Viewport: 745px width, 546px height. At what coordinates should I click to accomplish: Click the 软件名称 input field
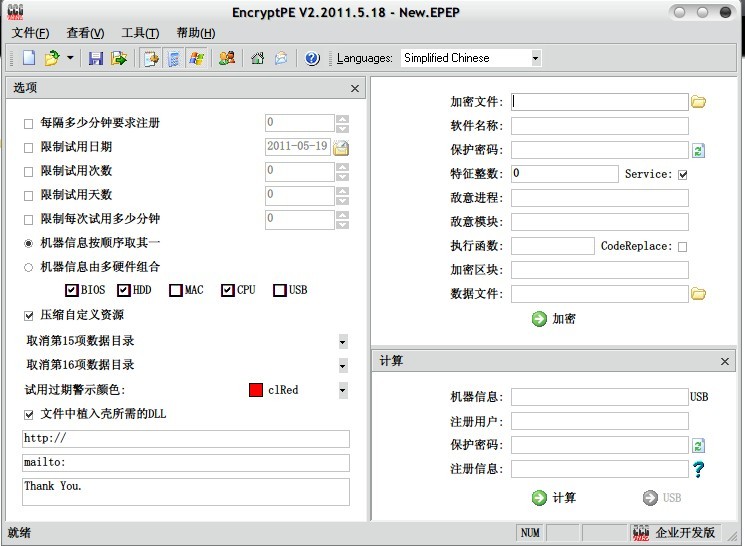(x=600, y=126)
